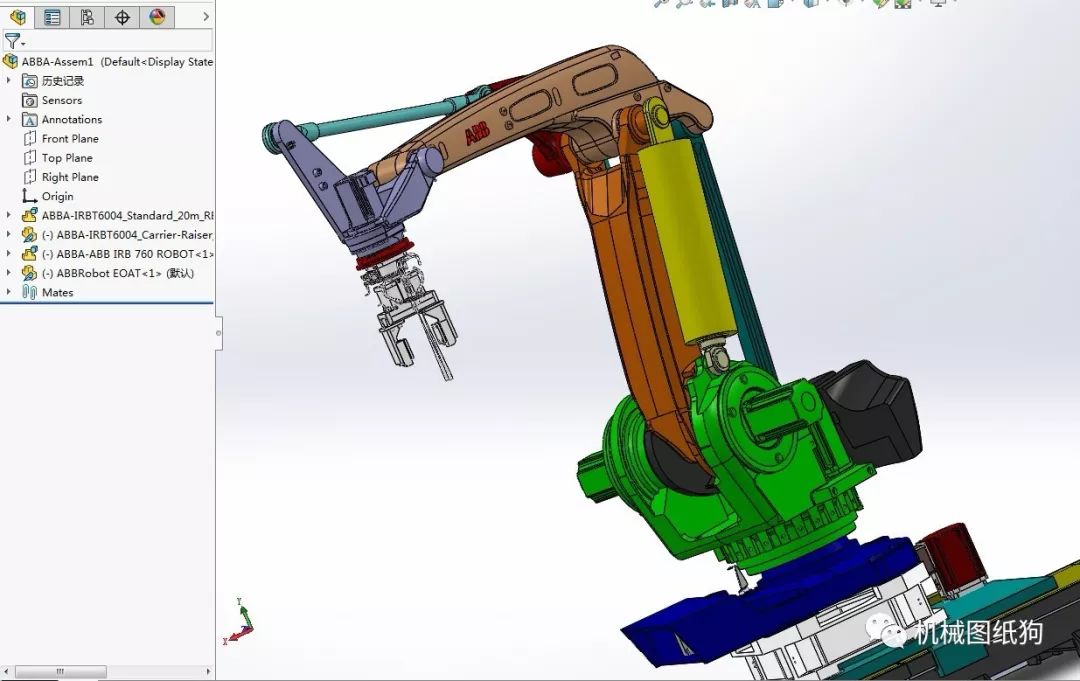Expand the ABBRobot EOAT<1> component
Viewport: 1080px width, 681px height.
[8, 273]
